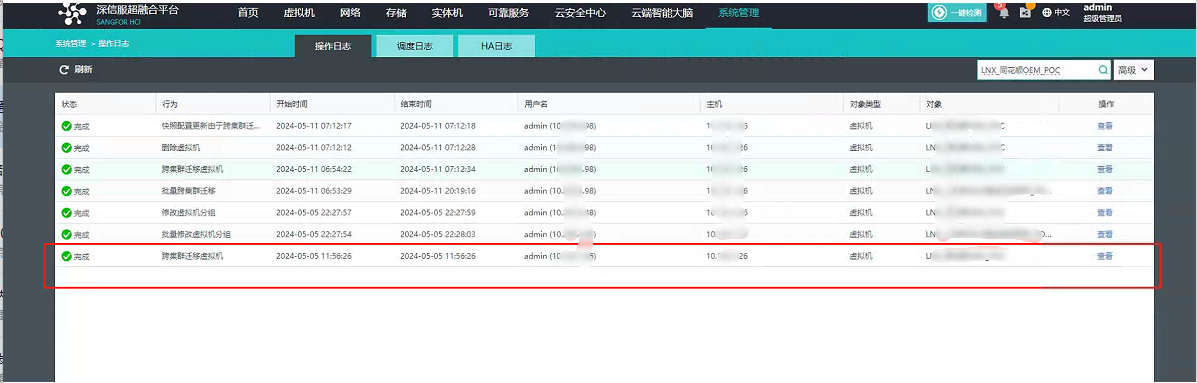
Task: Click 查看 link for 批量跨集群迁移 row
Action: pos(1105,191)
